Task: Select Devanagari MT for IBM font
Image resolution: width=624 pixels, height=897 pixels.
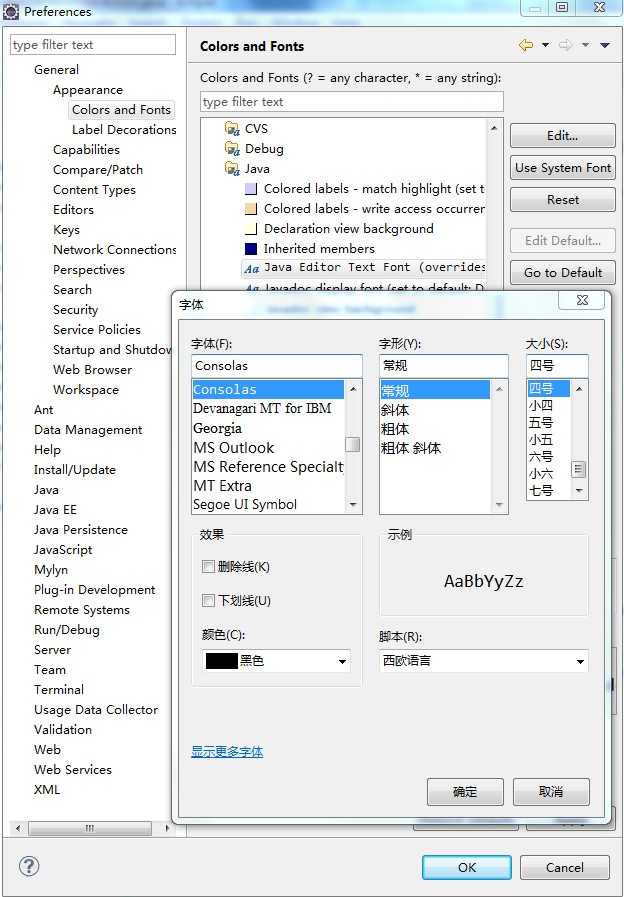Action: 262,408
